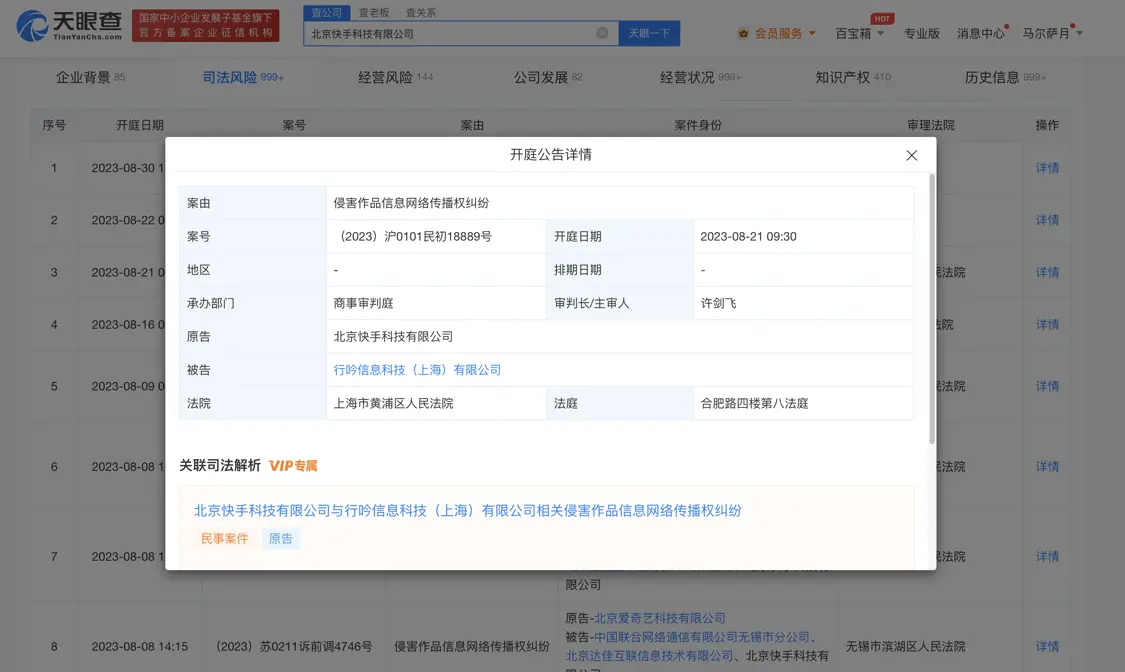
Task: Switch to 知识产权 tab
Action: point(852,77)
